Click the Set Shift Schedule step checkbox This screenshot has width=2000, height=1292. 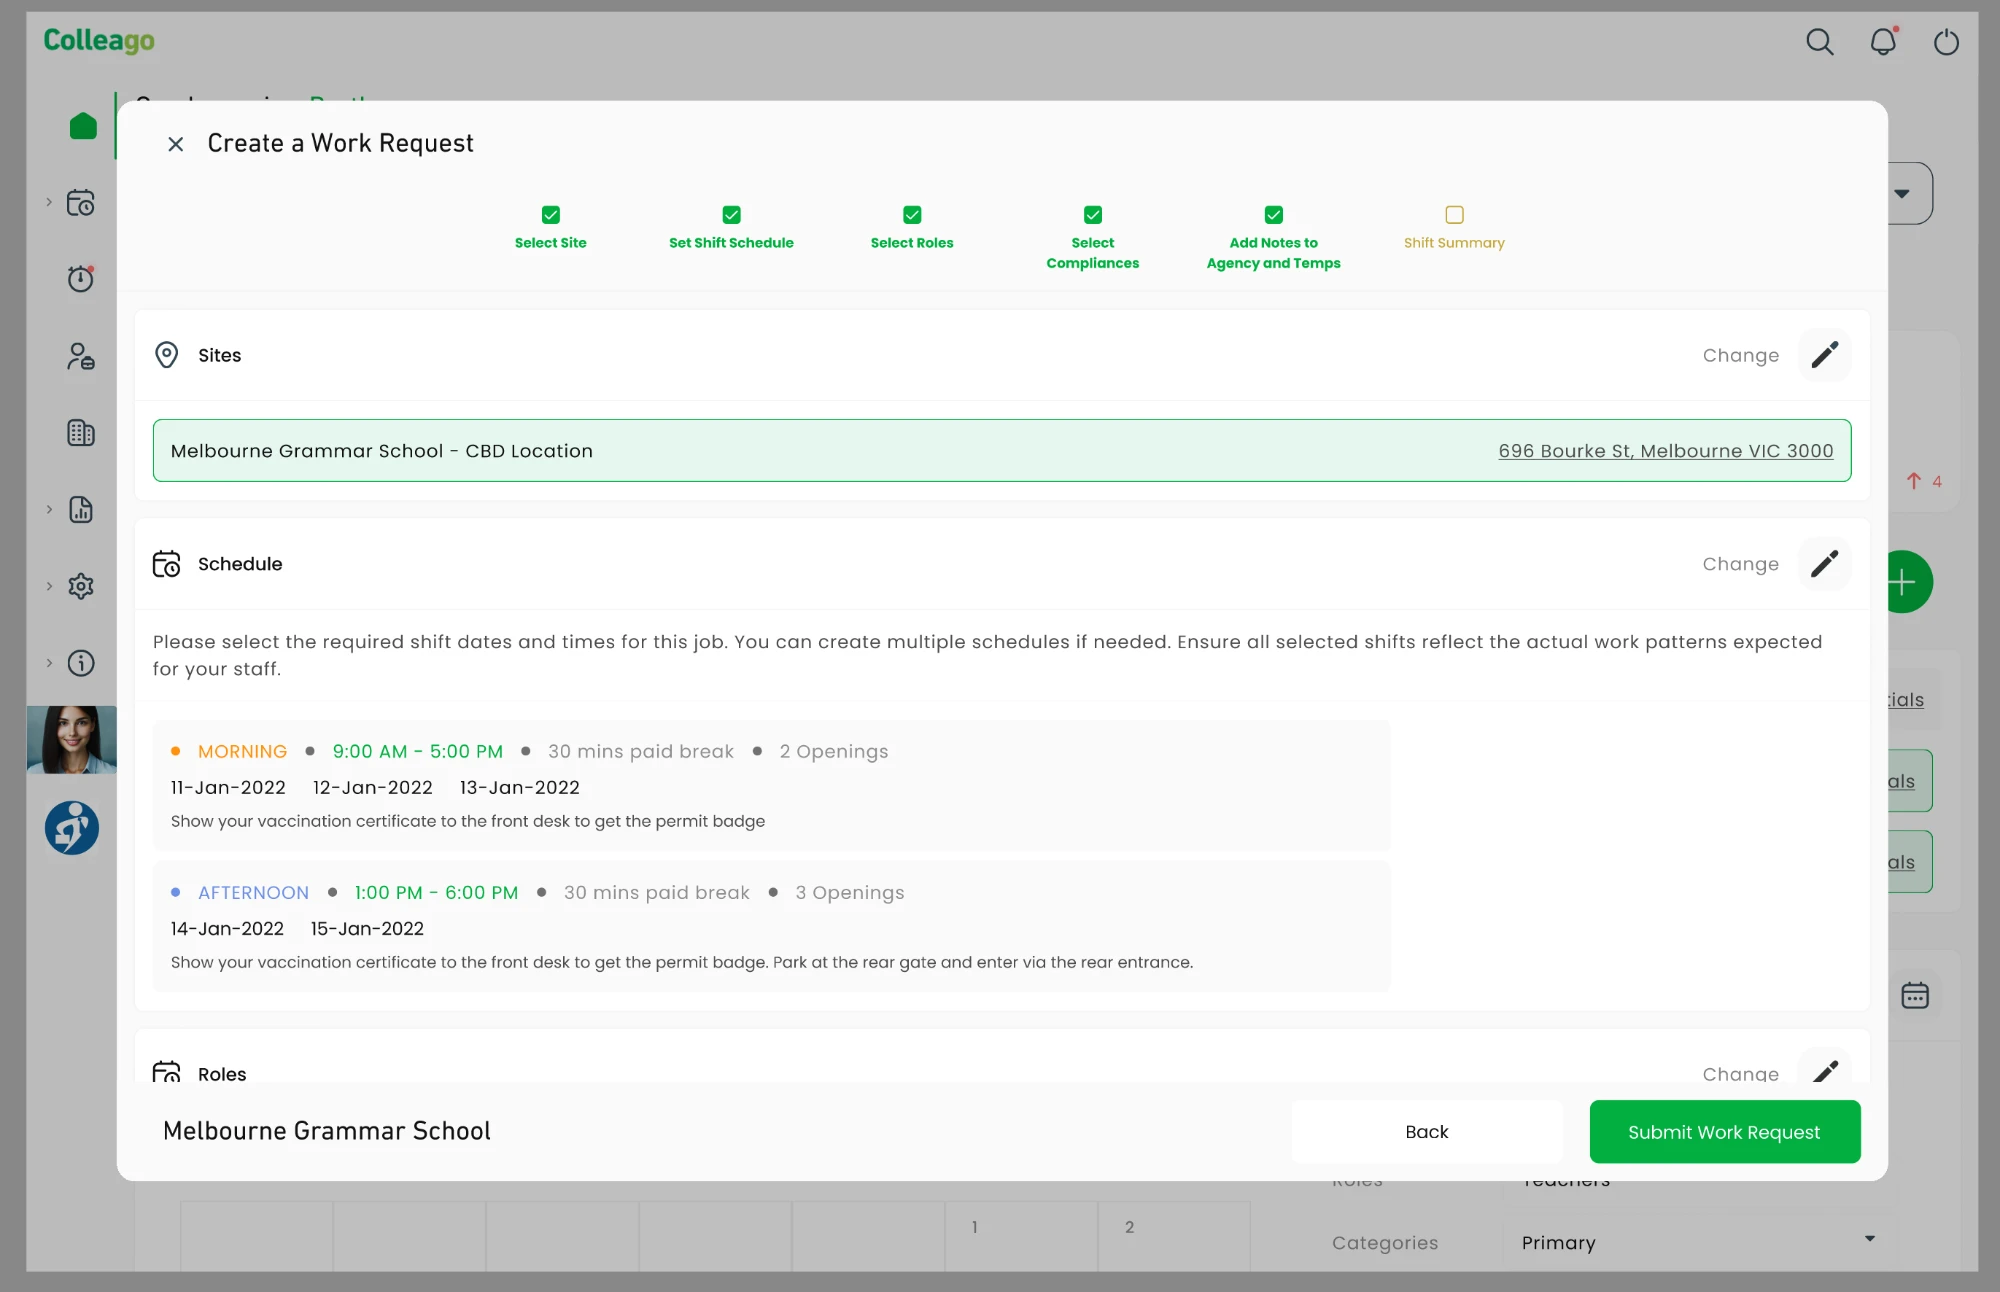(x=732, y=215)
